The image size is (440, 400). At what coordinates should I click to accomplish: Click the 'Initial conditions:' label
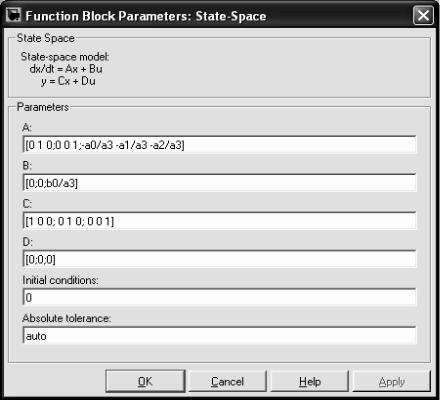pos(60,280)
